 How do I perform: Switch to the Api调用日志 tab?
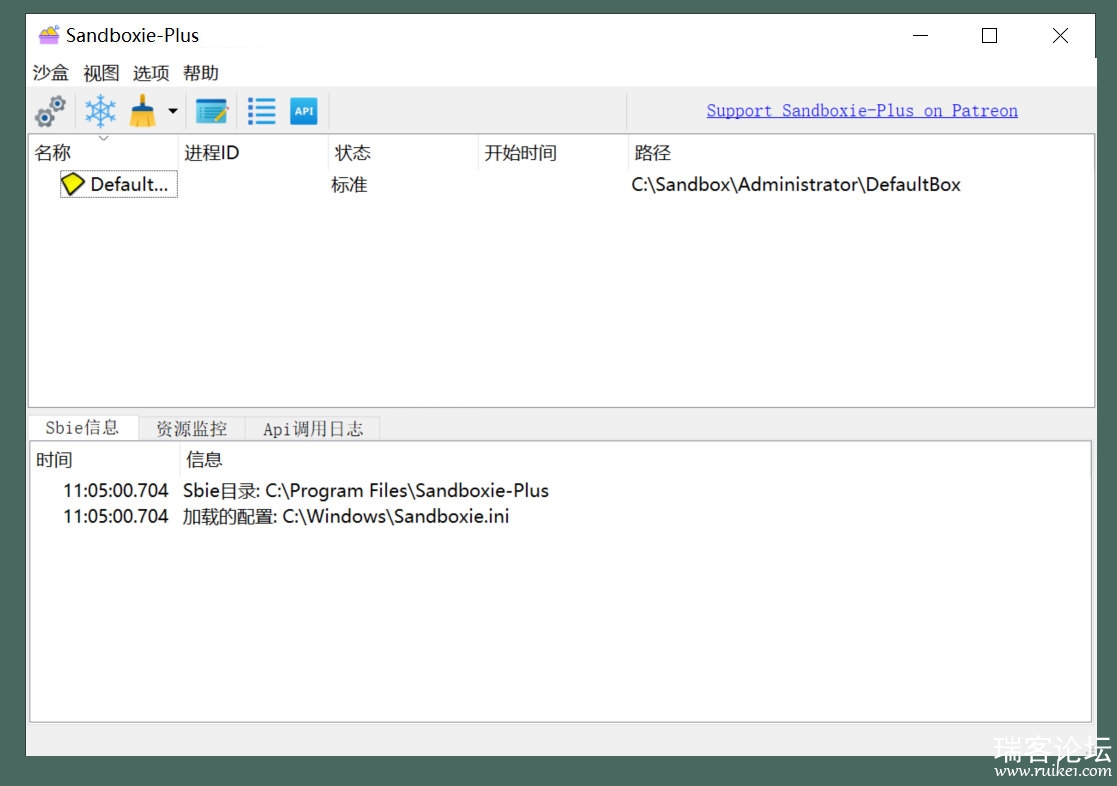click(x=313, y=428)
